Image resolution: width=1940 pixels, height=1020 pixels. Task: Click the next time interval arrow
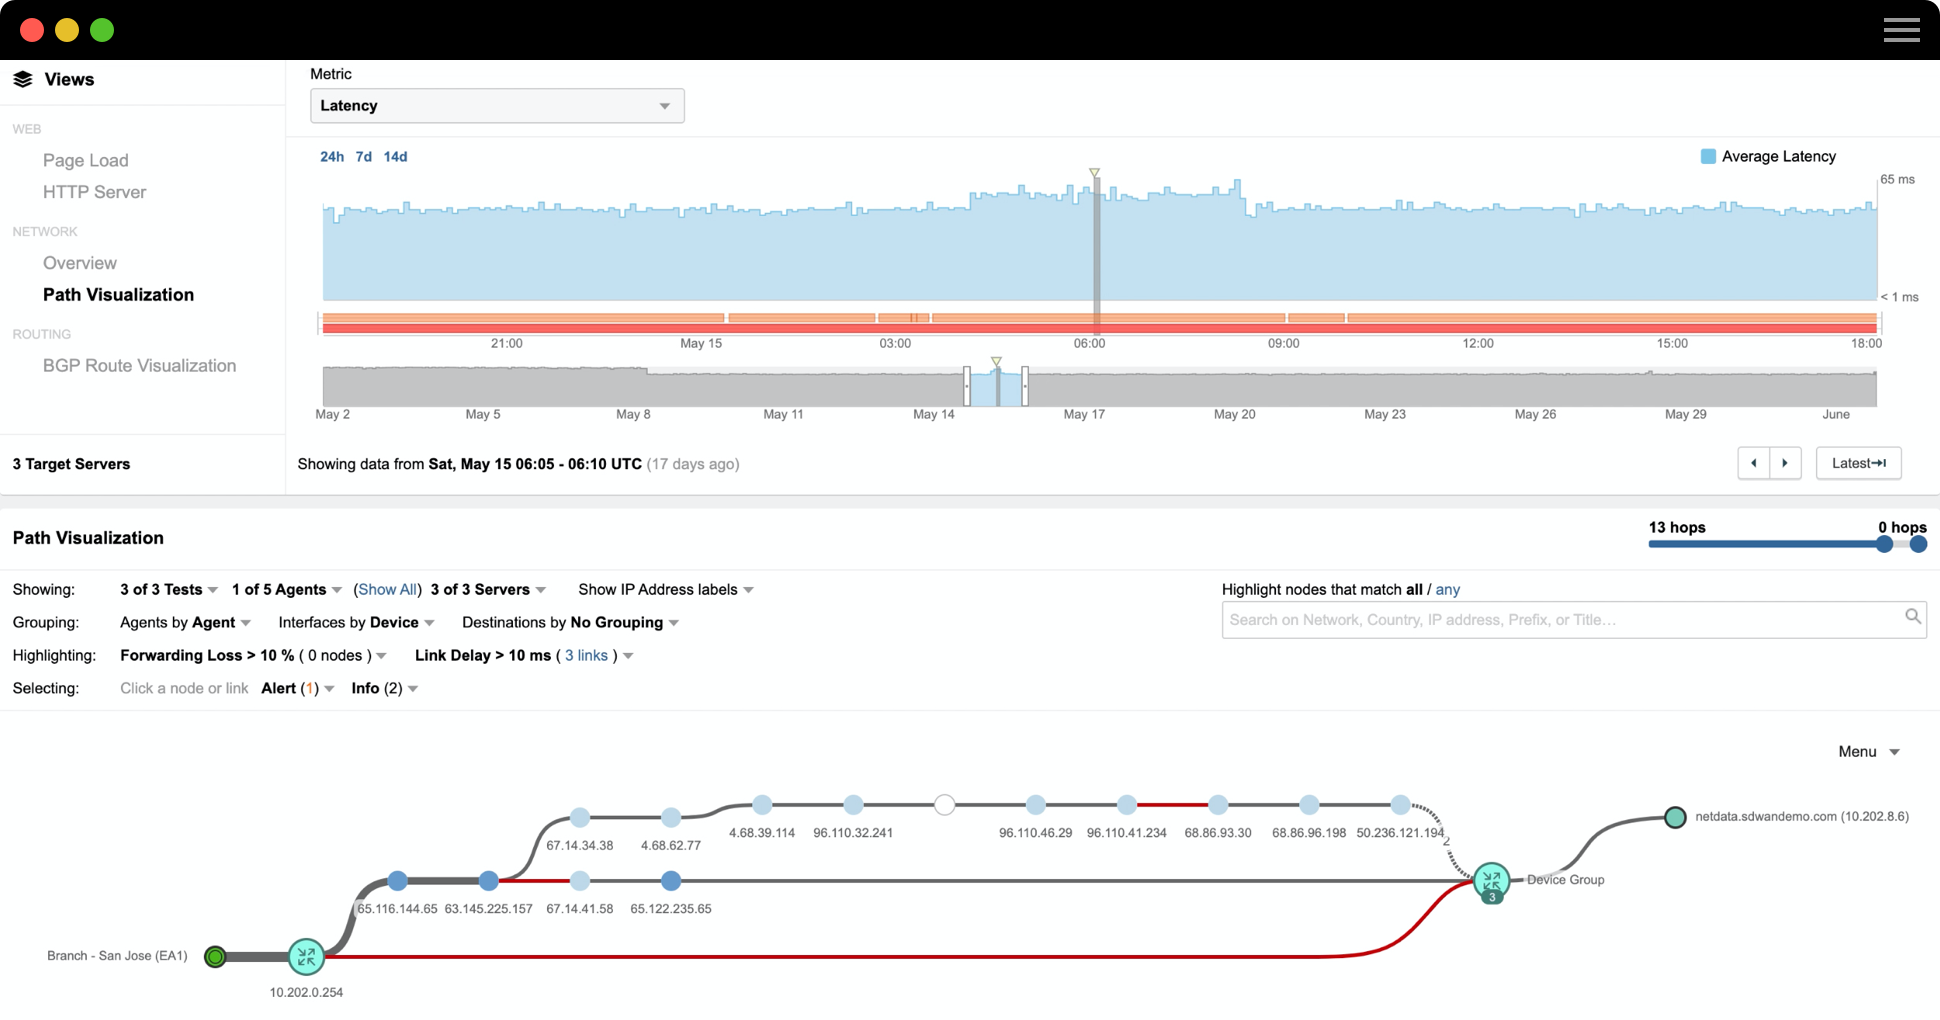[x=1785, y=463]
